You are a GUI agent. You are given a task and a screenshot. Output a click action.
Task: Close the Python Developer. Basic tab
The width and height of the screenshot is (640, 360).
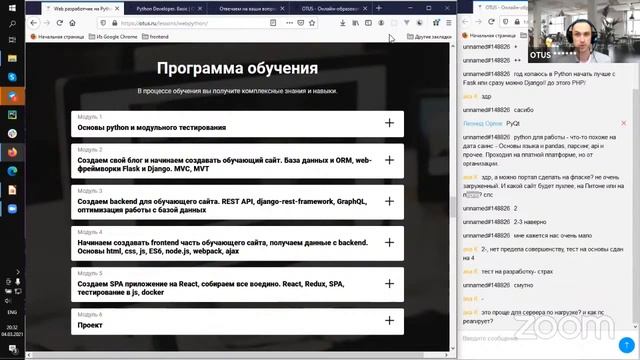(x=200, y=9)
